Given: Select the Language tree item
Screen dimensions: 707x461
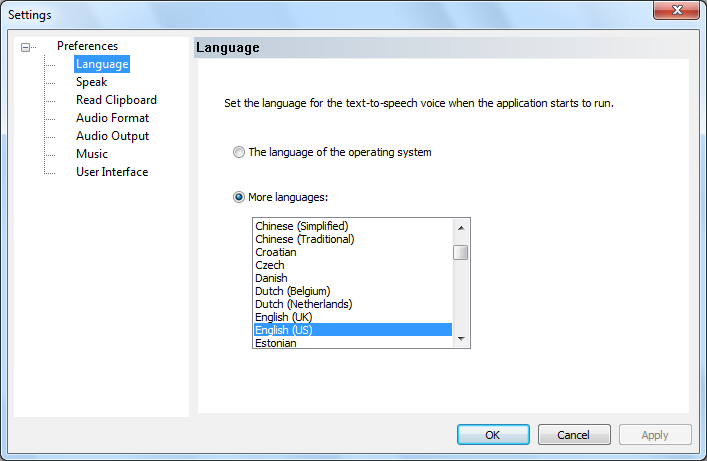Looking at the screenshot, I should [102, 64].
